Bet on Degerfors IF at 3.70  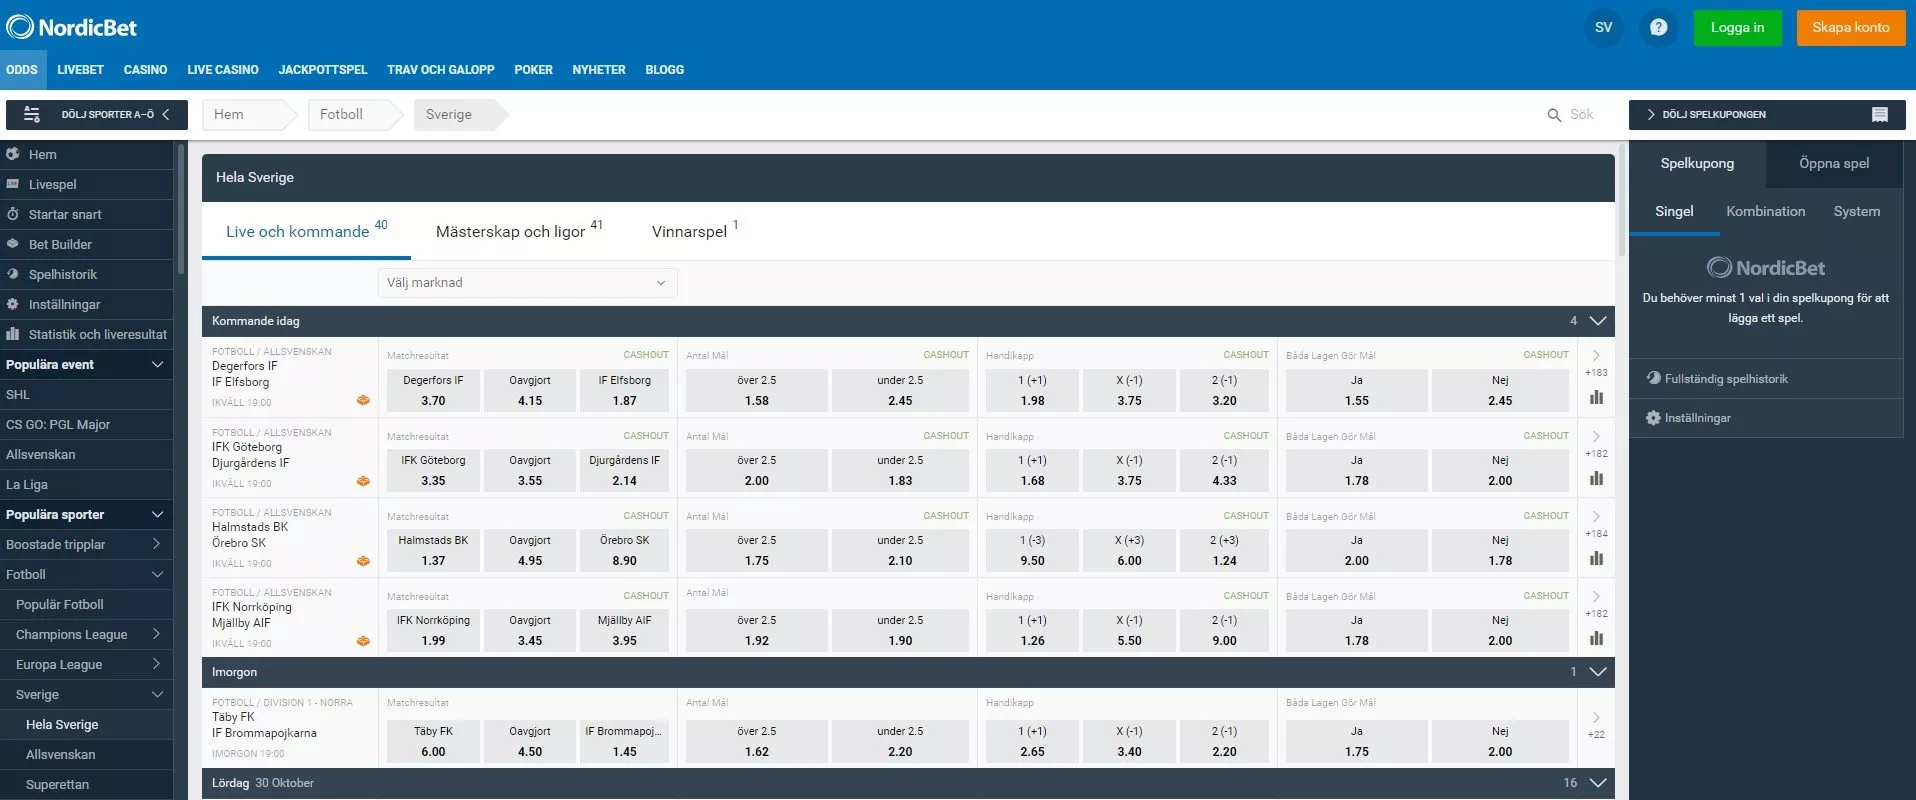point(433,391)
